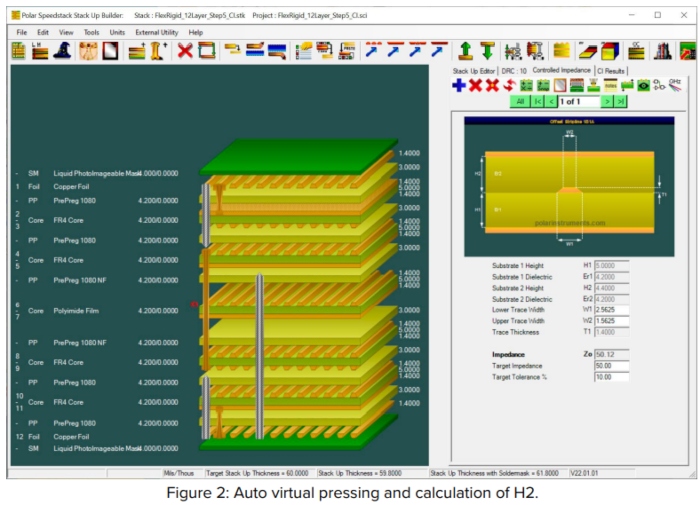Open the Edit menu

click(43, 32)
